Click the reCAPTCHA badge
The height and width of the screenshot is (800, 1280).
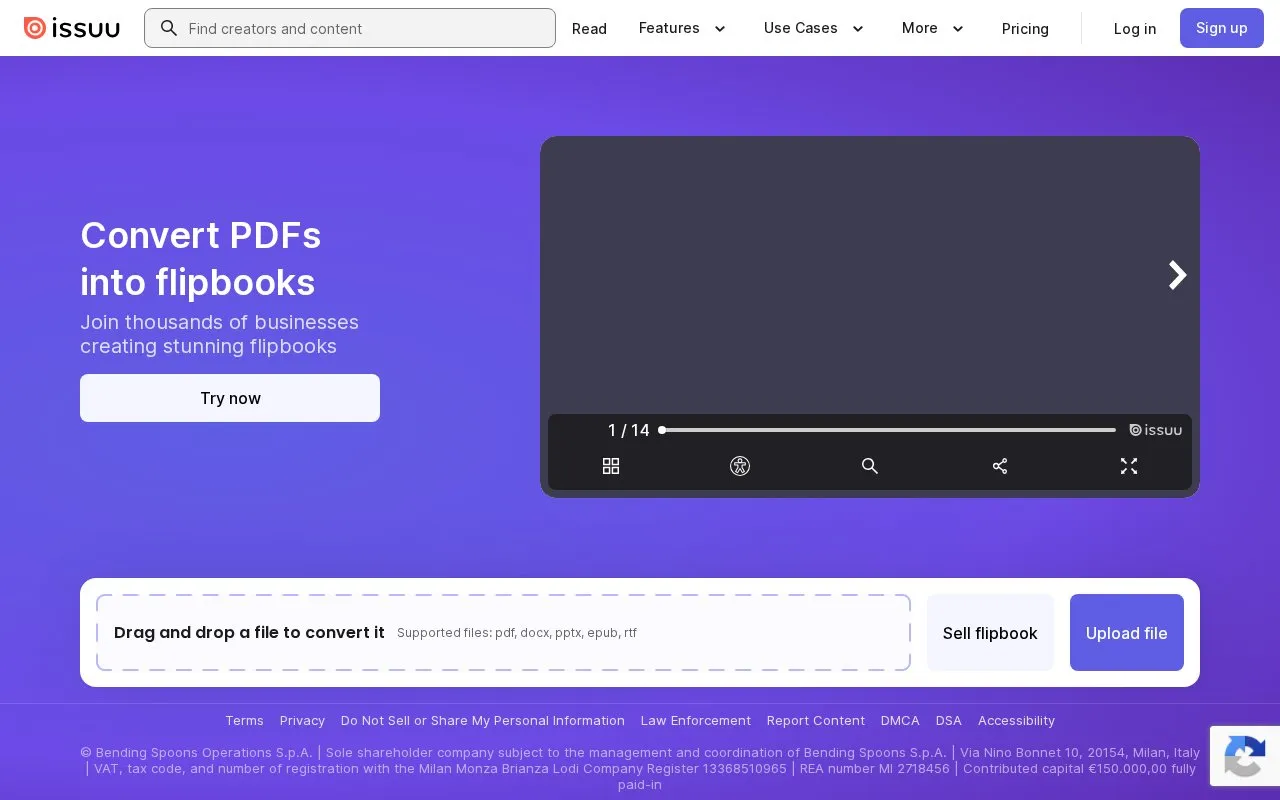click(1245, 756)
